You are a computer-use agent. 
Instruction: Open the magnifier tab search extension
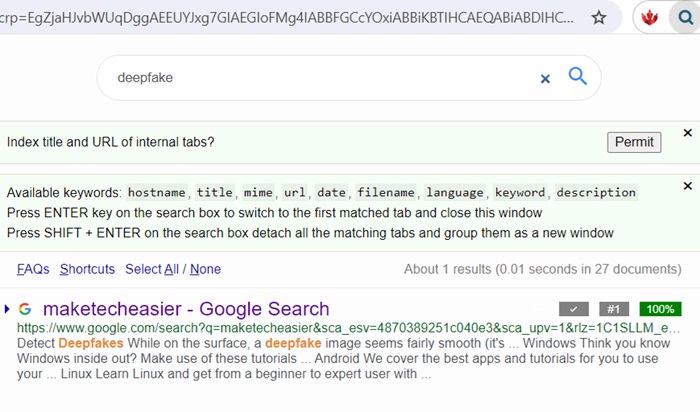click(x=685, y=18)
